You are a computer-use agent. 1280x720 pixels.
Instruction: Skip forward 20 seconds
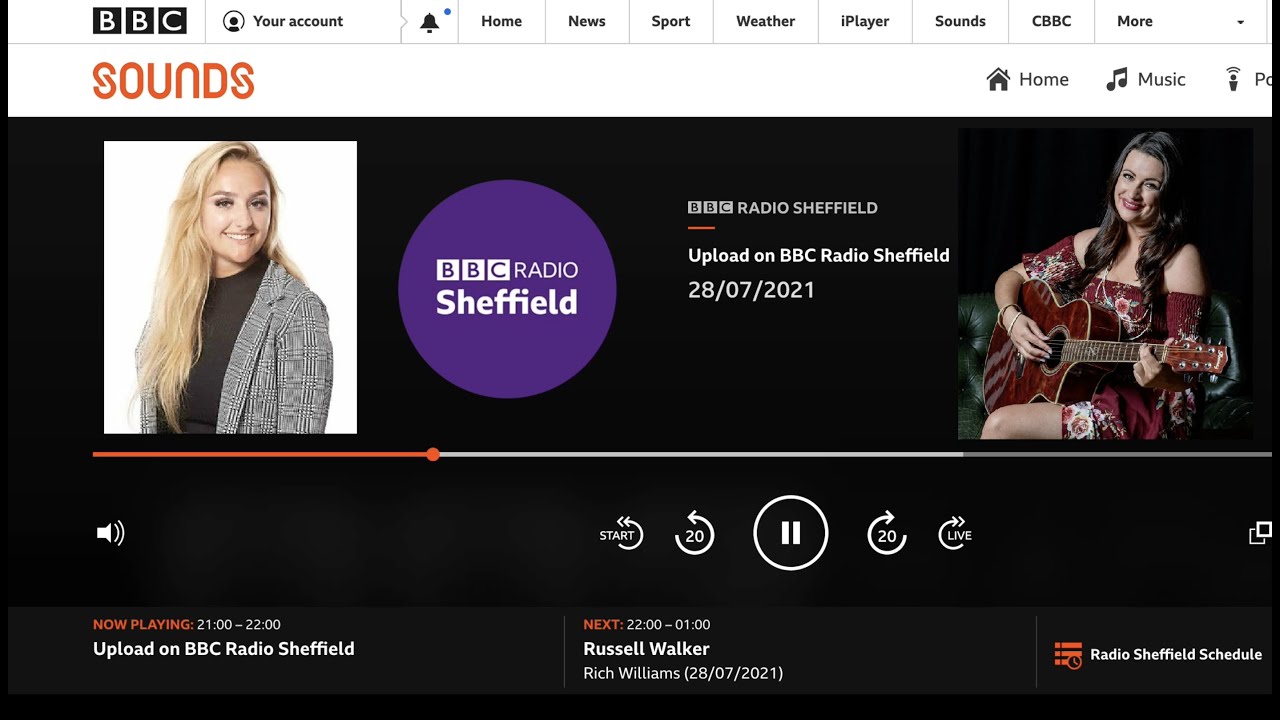[887, 533]
